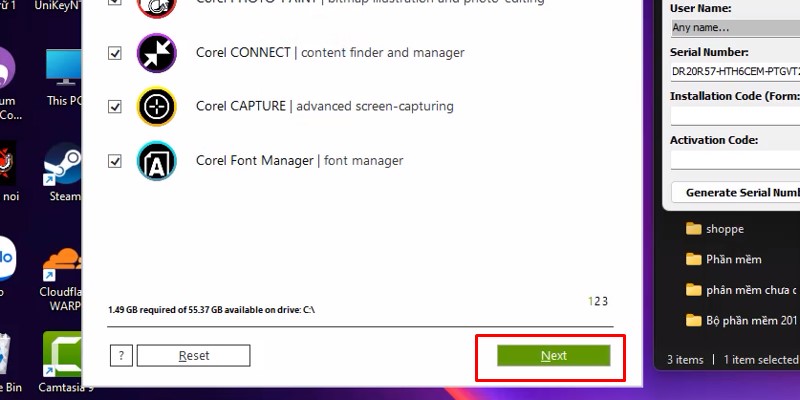Disable the Corel Font Manager checkbox

[x=115, y=160]
